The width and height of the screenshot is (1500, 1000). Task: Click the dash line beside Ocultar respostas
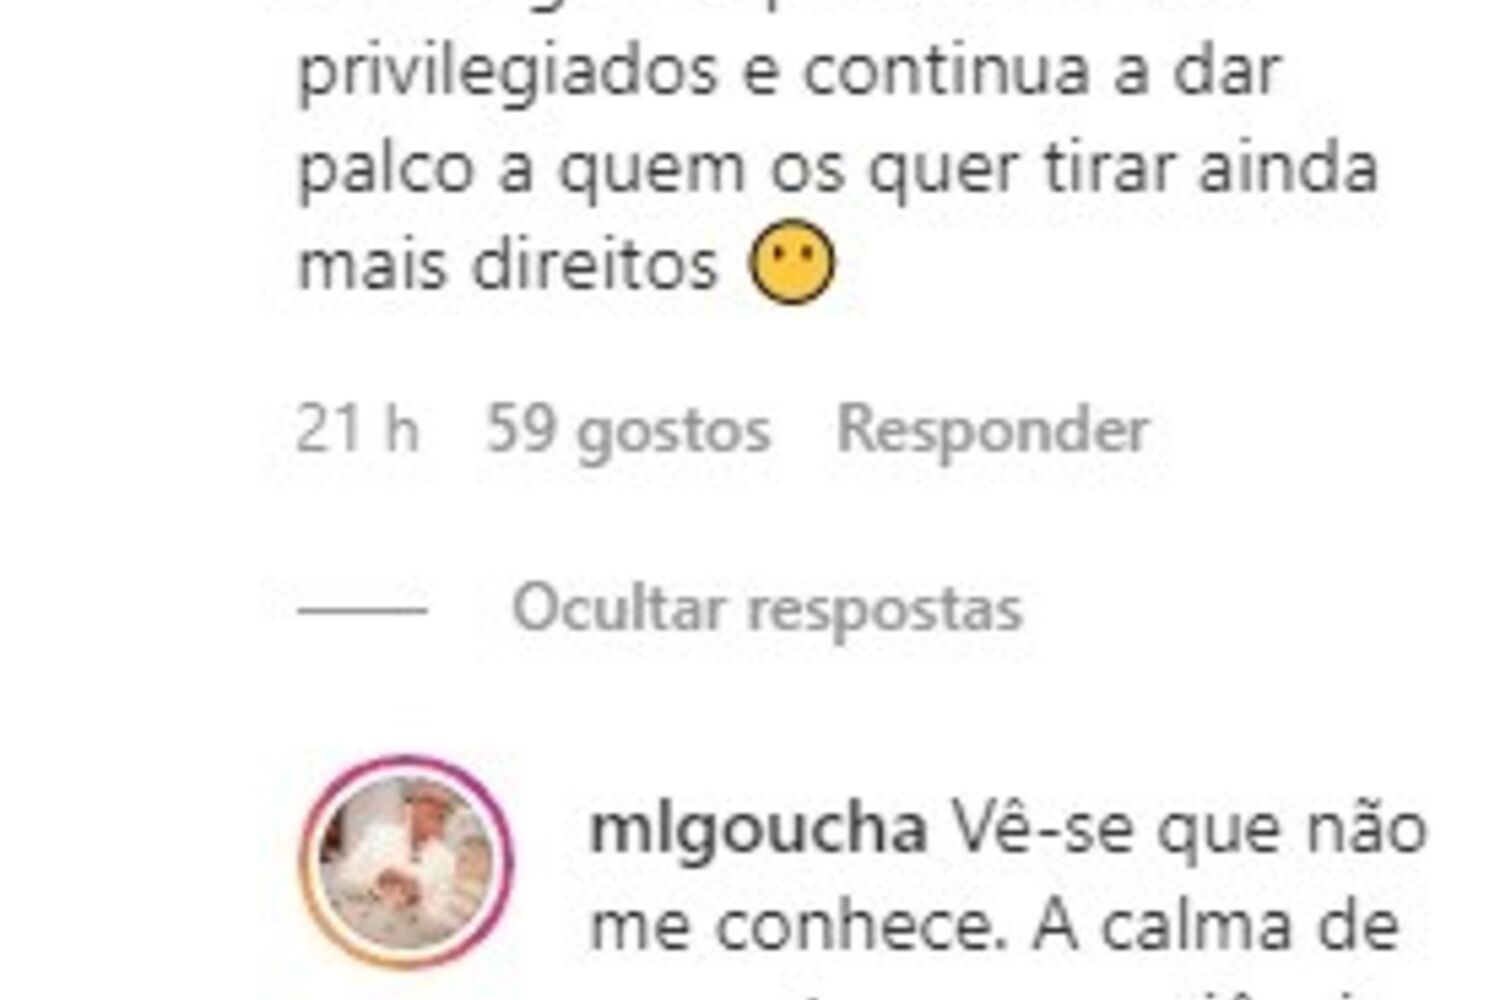[x=362, y=609]
